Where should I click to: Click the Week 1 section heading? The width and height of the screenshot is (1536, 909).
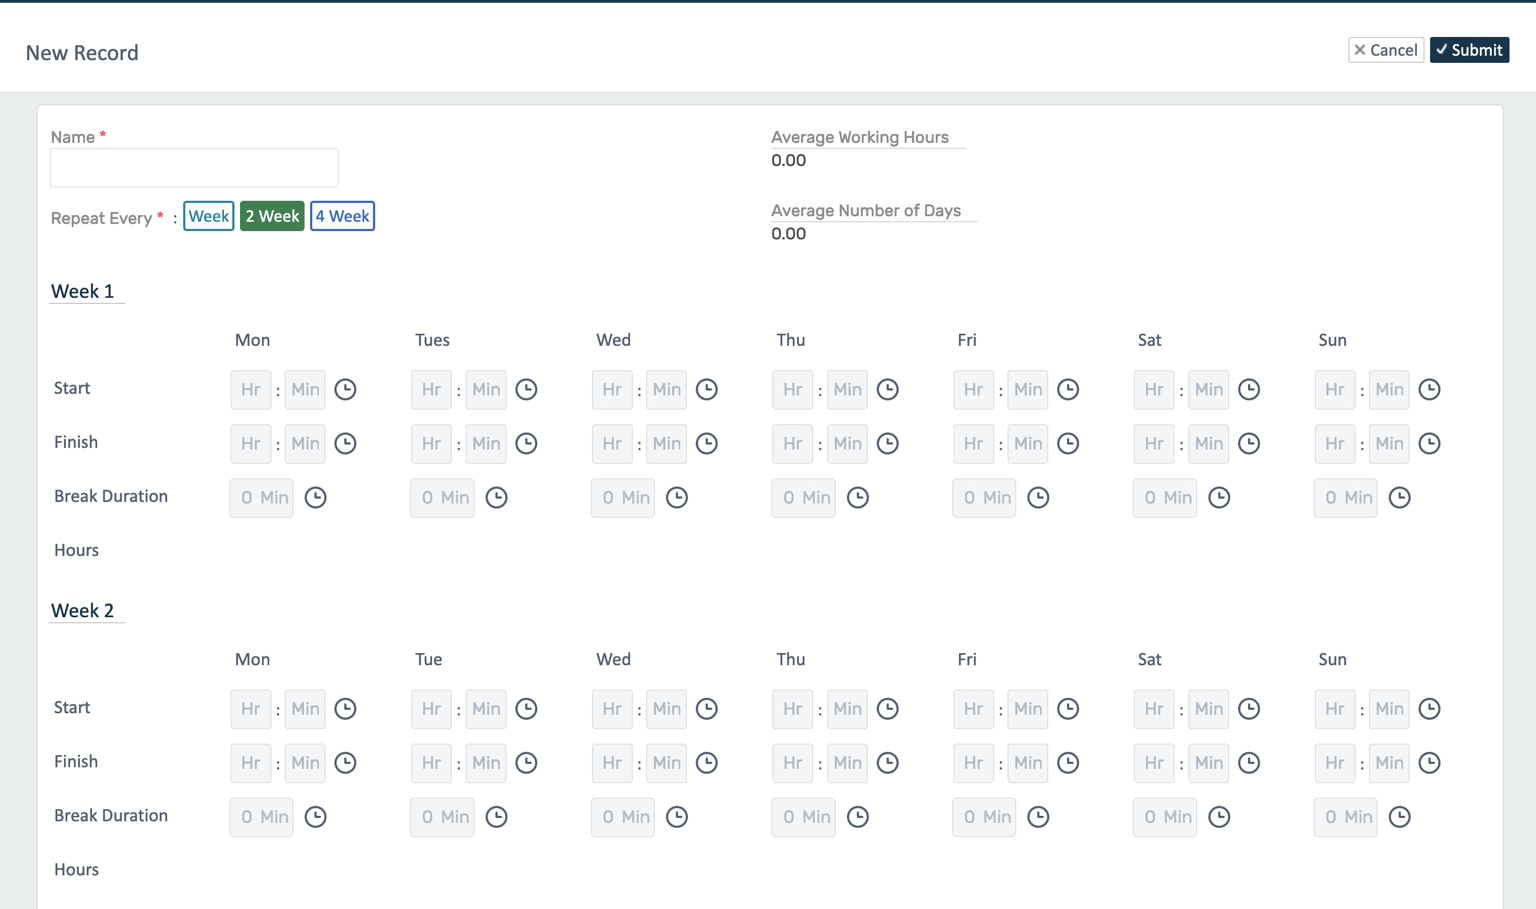click(x=85, y=291)
